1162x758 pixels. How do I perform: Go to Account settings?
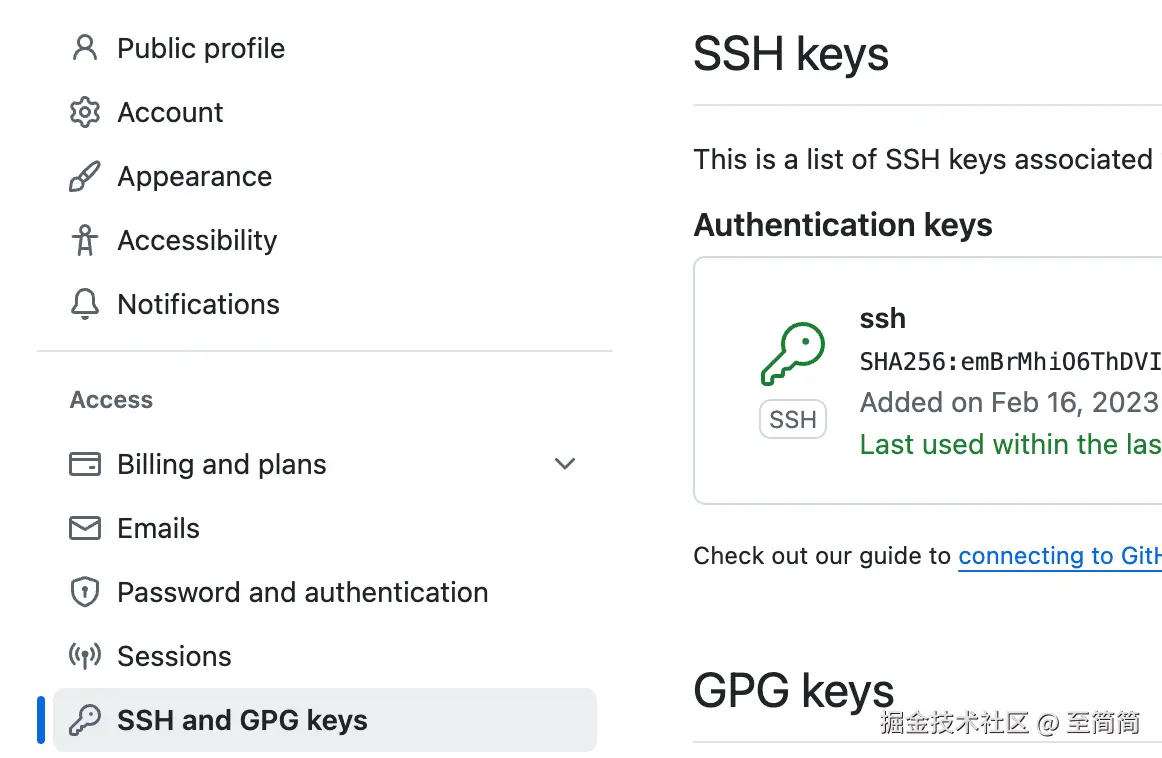click(x=170, y=112)
